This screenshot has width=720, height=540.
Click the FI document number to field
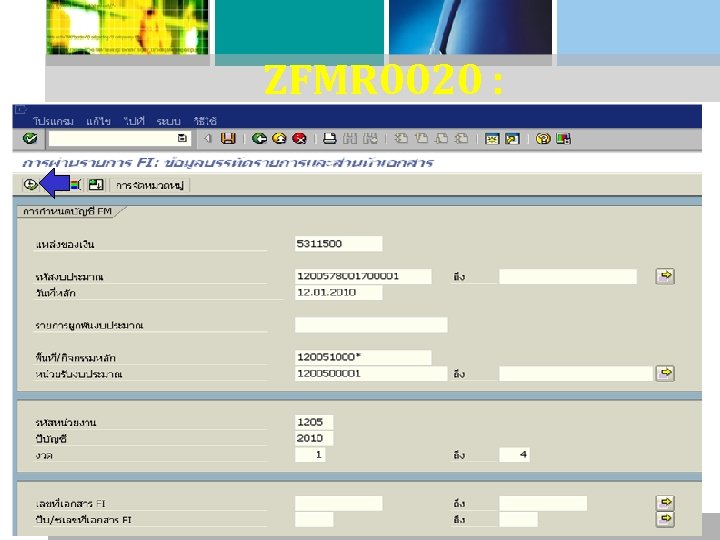pos(543,503)
